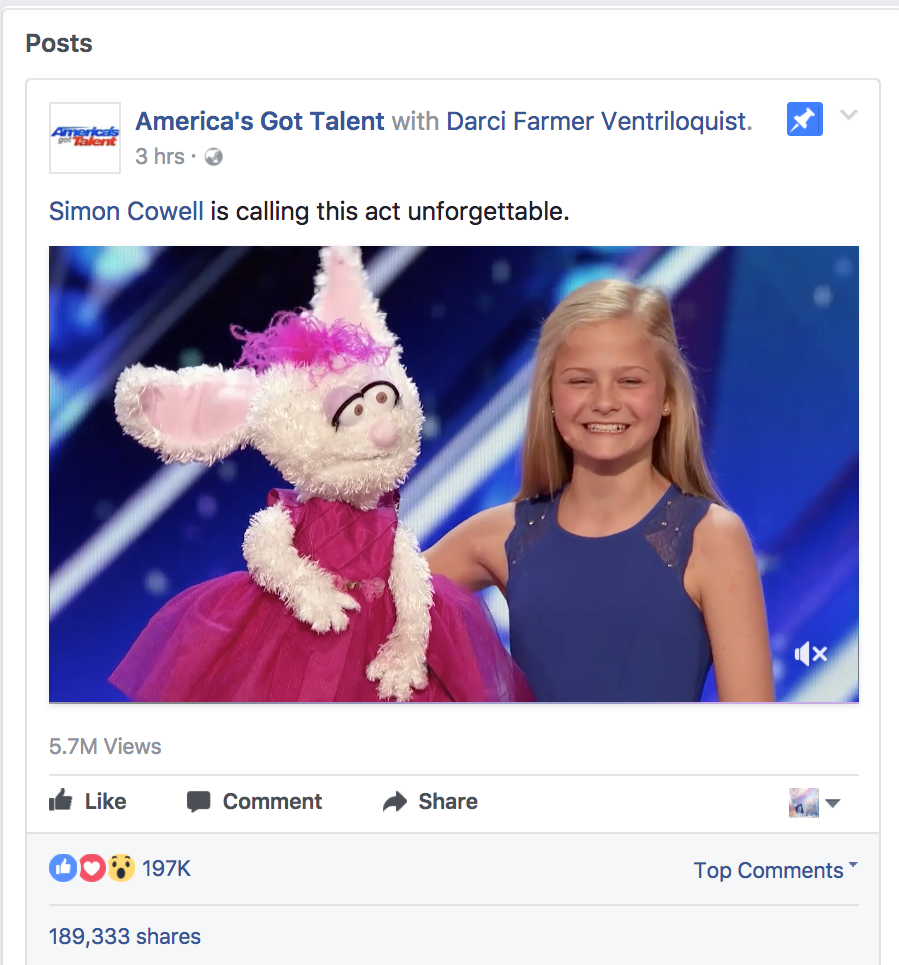The height and width of the screenshot is (965, 899).
Task: Play the ventriloquist video thumbnail
Action: 453,474
